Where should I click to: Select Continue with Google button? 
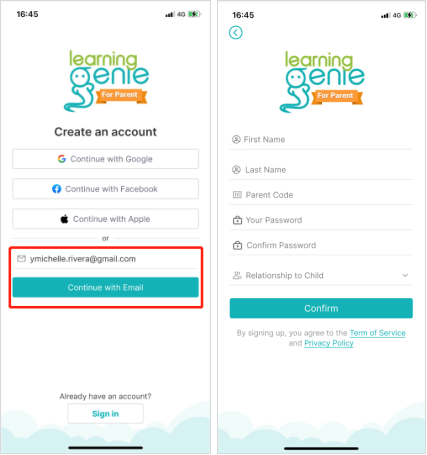coord(105,159)
